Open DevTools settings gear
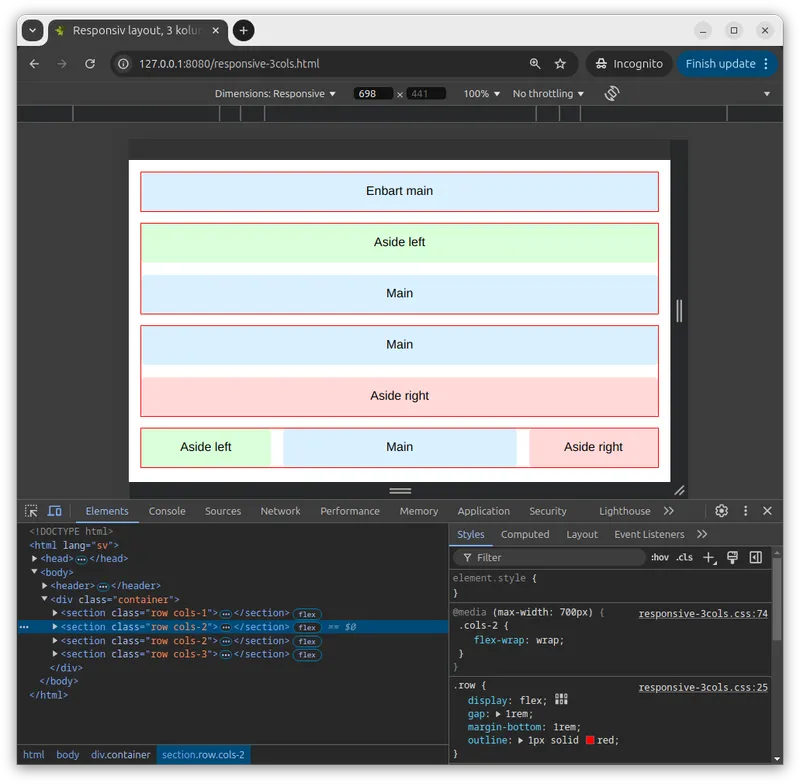The height and width of the screenshot is (784, 800). (721, 511)
